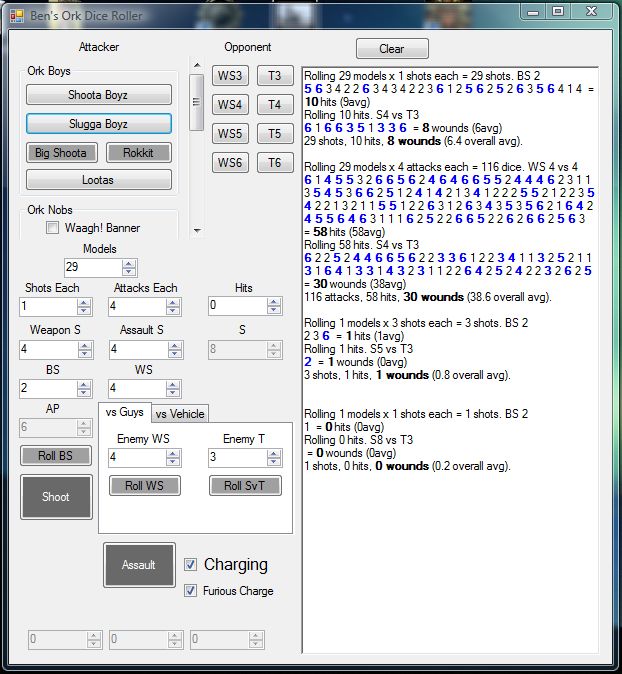Set opponent to WS5
Viewport: 622px width, 674px height.
point(230,133)
